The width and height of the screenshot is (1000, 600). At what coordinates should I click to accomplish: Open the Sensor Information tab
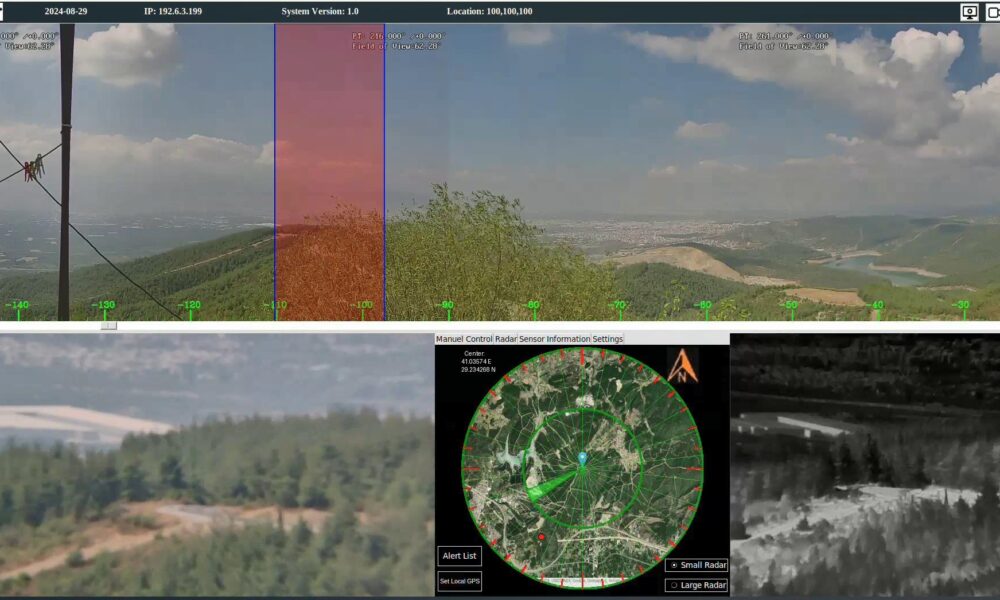pos(554,339)
